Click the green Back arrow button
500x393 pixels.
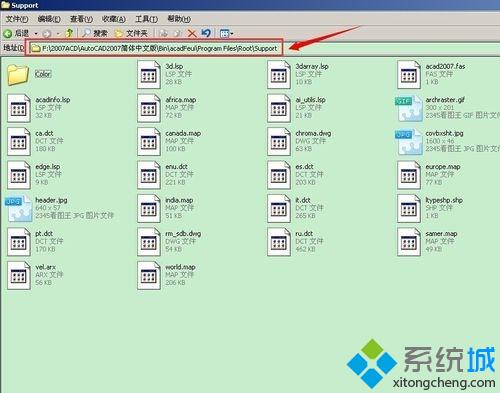(8, 33)
